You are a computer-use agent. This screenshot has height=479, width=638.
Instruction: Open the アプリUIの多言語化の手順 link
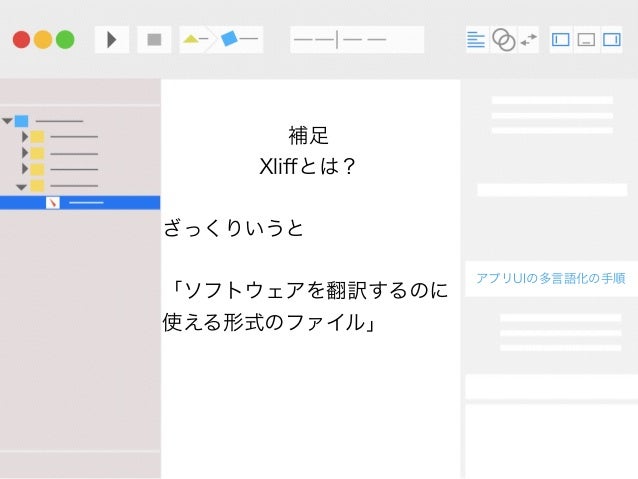(551, 278)
